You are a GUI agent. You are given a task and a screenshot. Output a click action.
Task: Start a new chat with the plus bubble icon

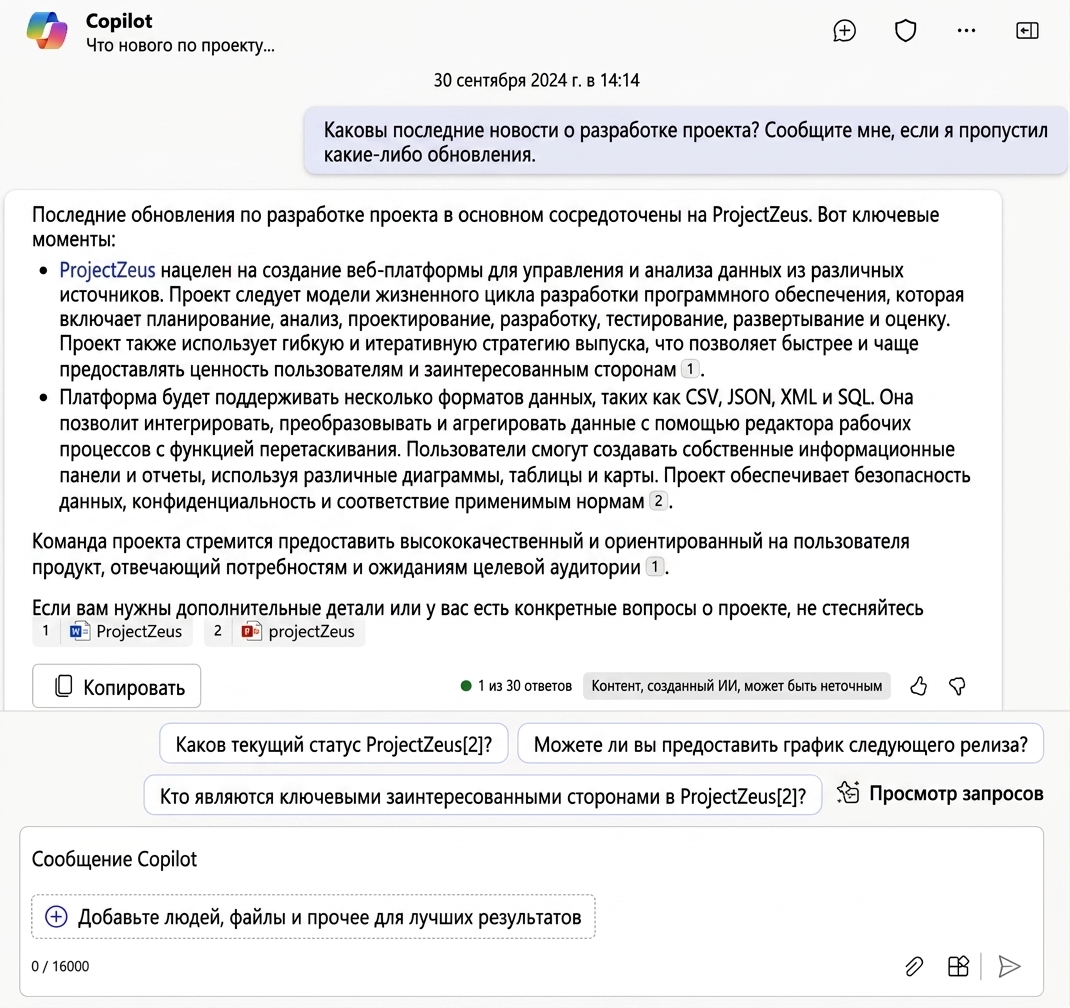tap(844, 31)
